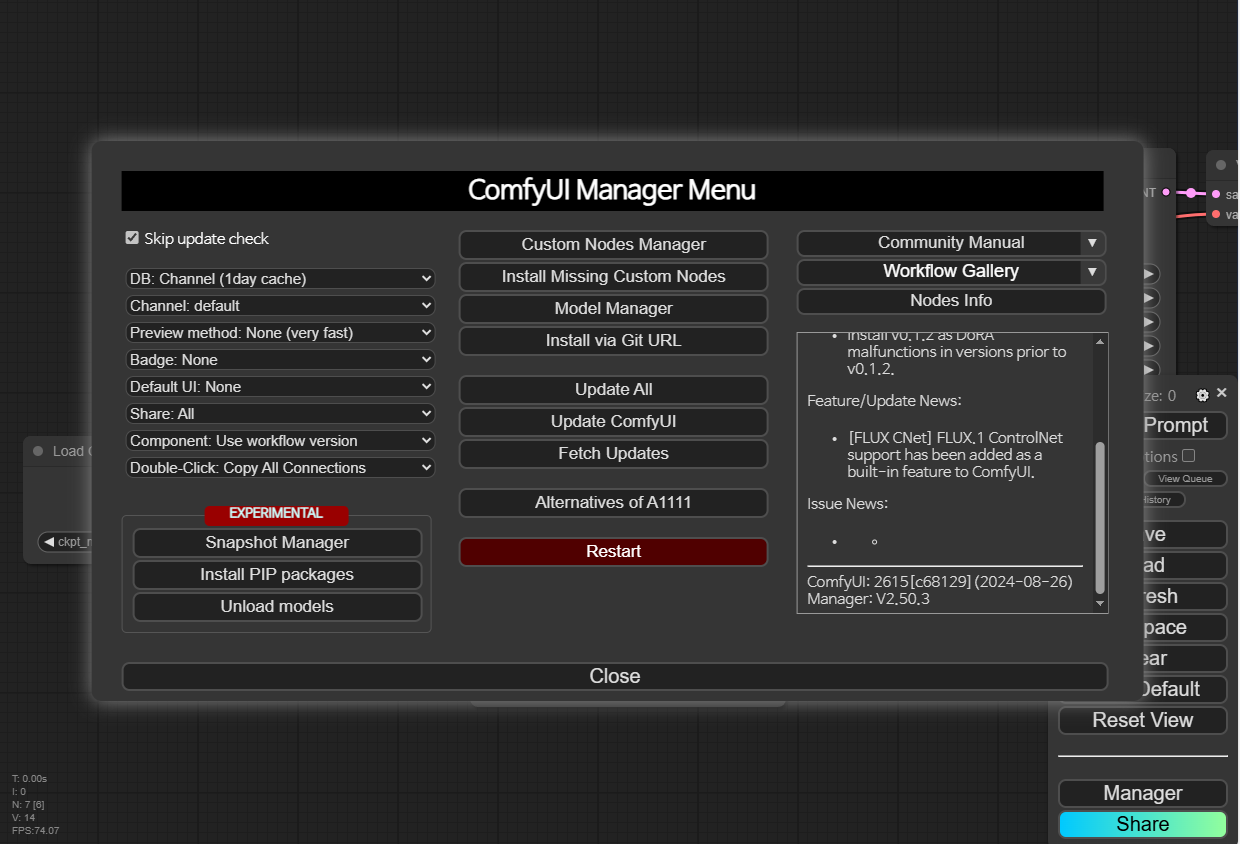Open the Double-Click: Copy All Connections dropdown
Viewport: 1240px width, 844px height.
(280, 468)
